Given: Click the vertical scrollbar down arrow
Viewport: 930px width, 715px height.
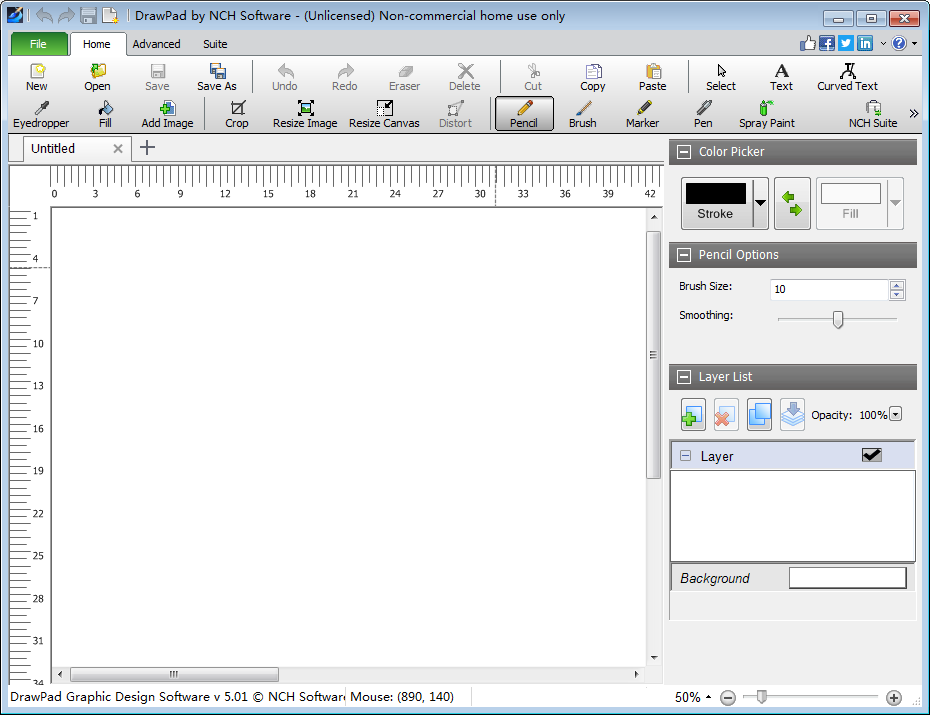Looking at the screenshot, I should [x=654, y=657].
